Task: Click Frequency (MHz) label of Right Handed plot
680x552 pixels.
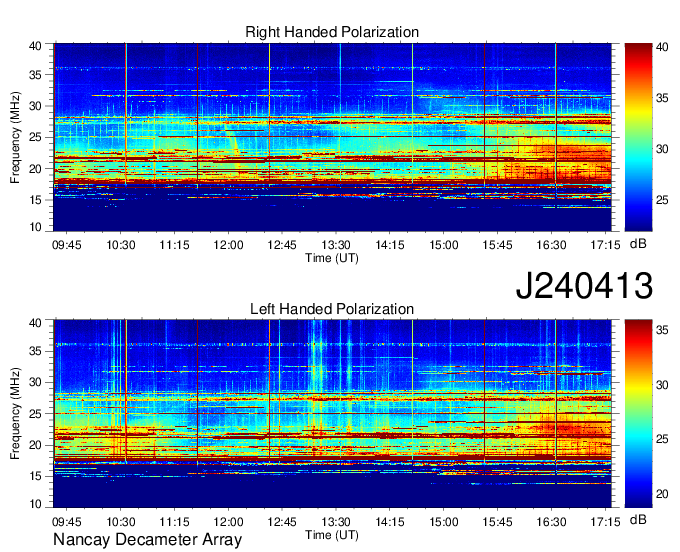Action: (x=15, y=137)
